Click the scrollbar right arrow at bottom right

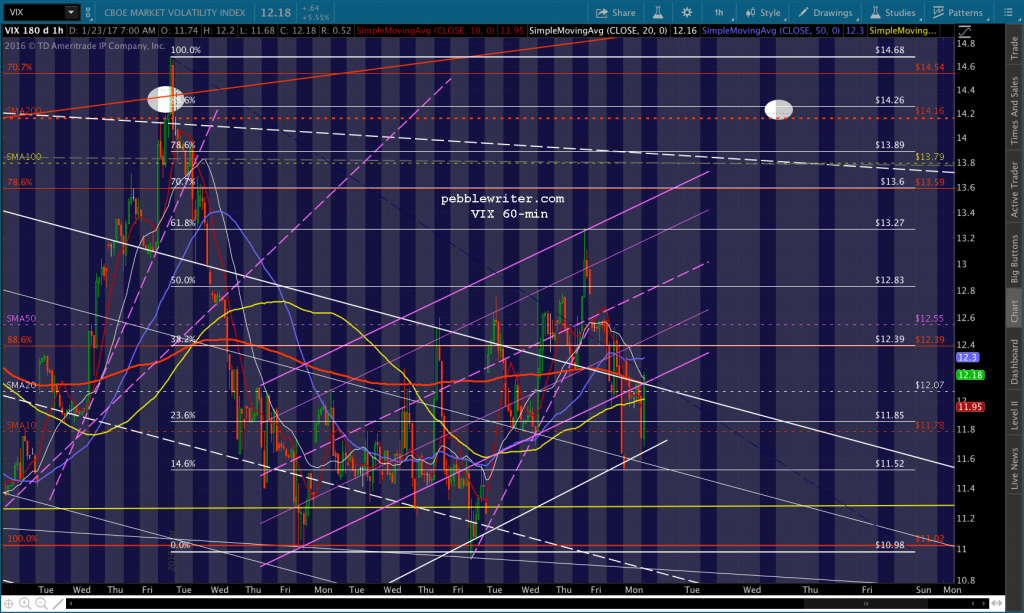(984, 604)
